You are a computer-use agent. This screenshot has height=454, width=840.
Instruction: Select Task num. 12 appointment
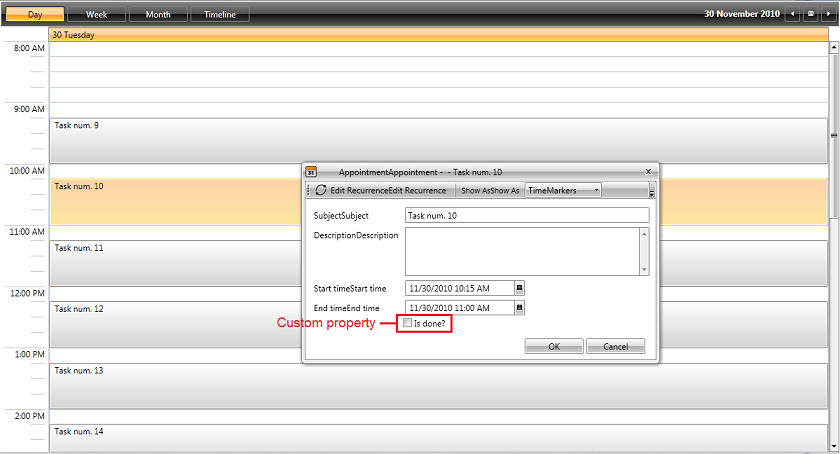[176, 324]
